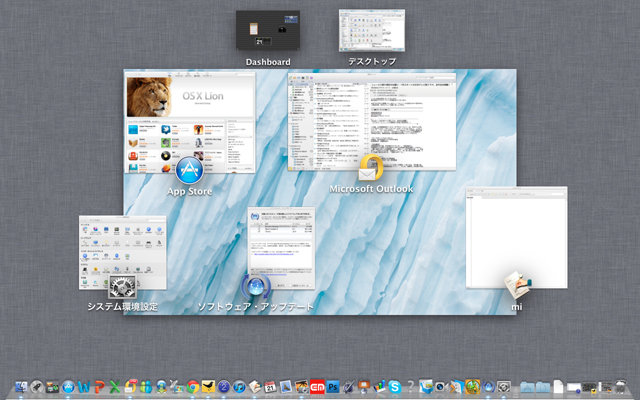Click the large System Preferences gear badge

122,287
